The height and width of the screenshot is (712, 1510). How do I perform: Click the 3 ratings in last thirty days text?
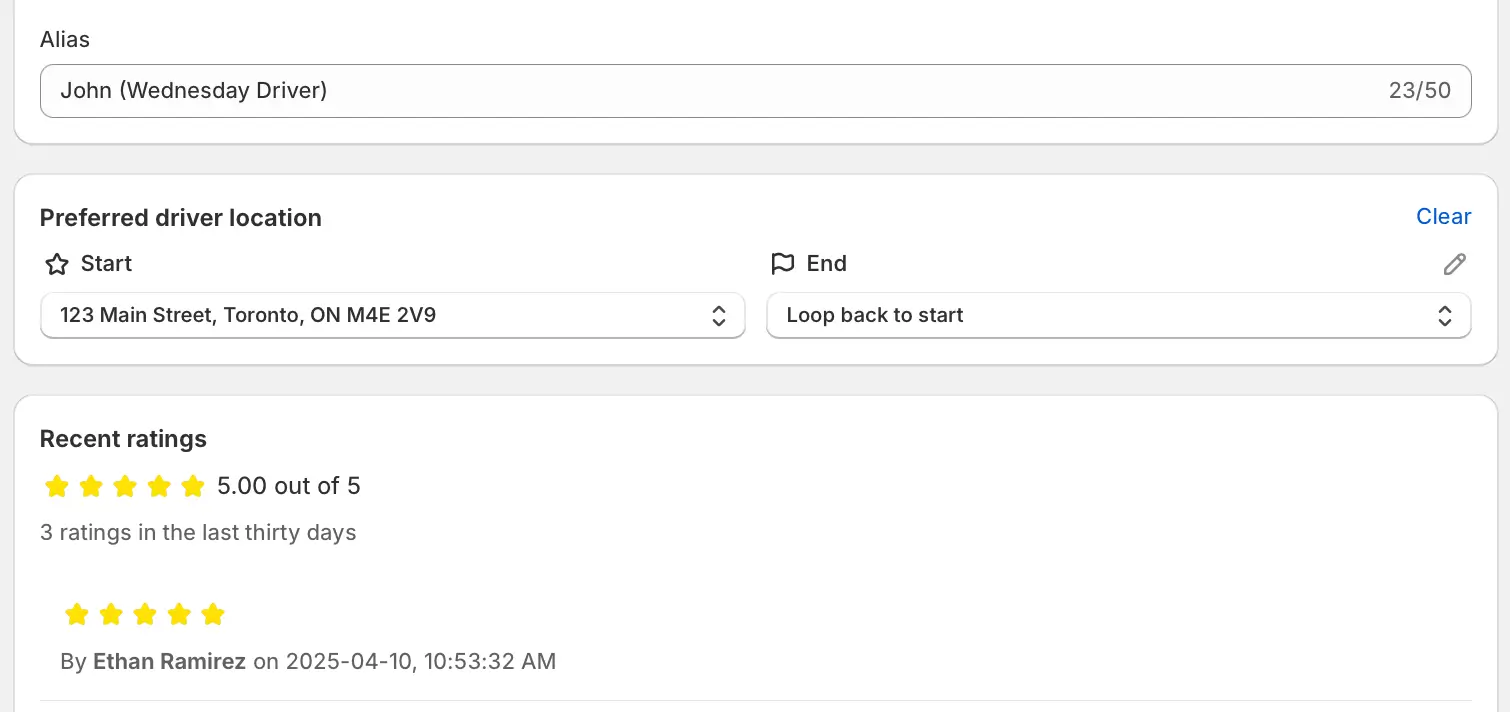point(198,532)
